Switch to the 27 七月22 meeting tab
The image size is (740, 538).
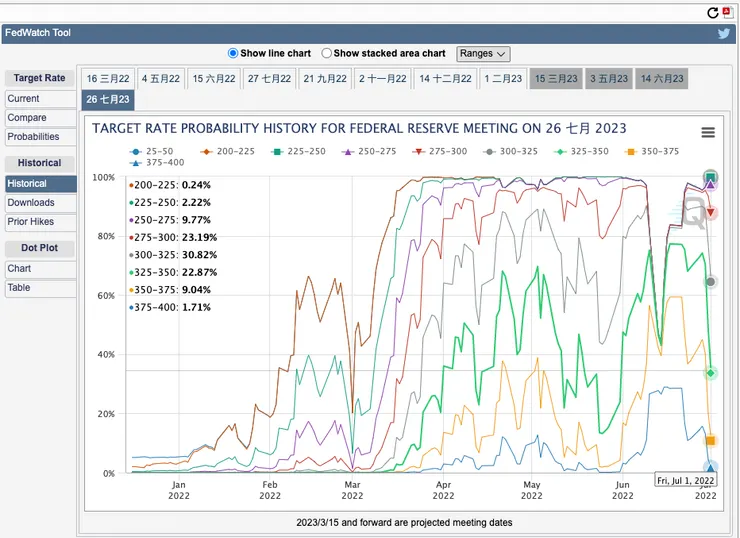click(269, 79)
